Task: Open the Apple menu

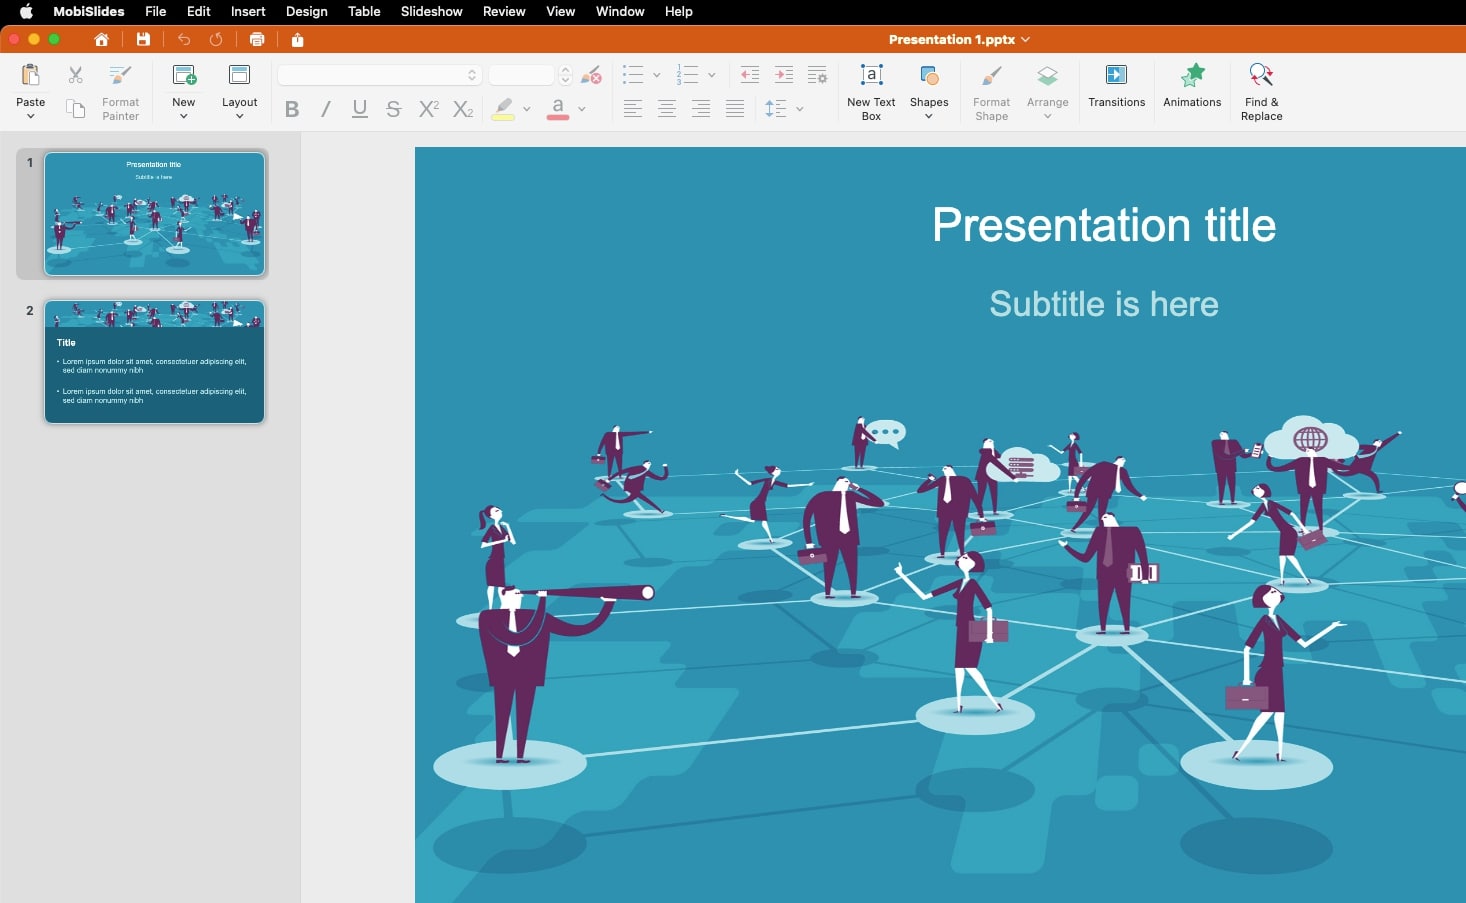Action: click(x=27, y=11)
